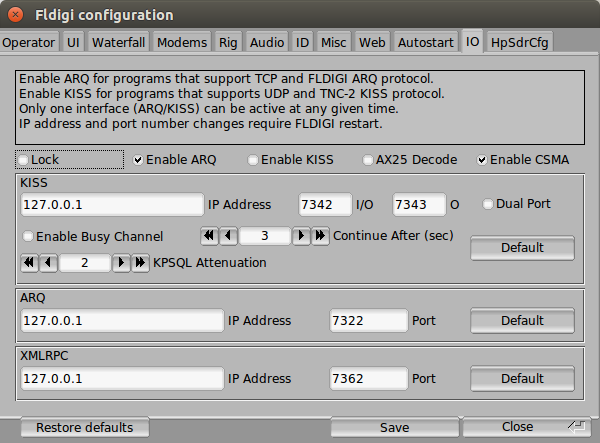600x443 pixels.
Task: Fast-decrease KPSQL Attenuation value
Action: pos(29,263)
